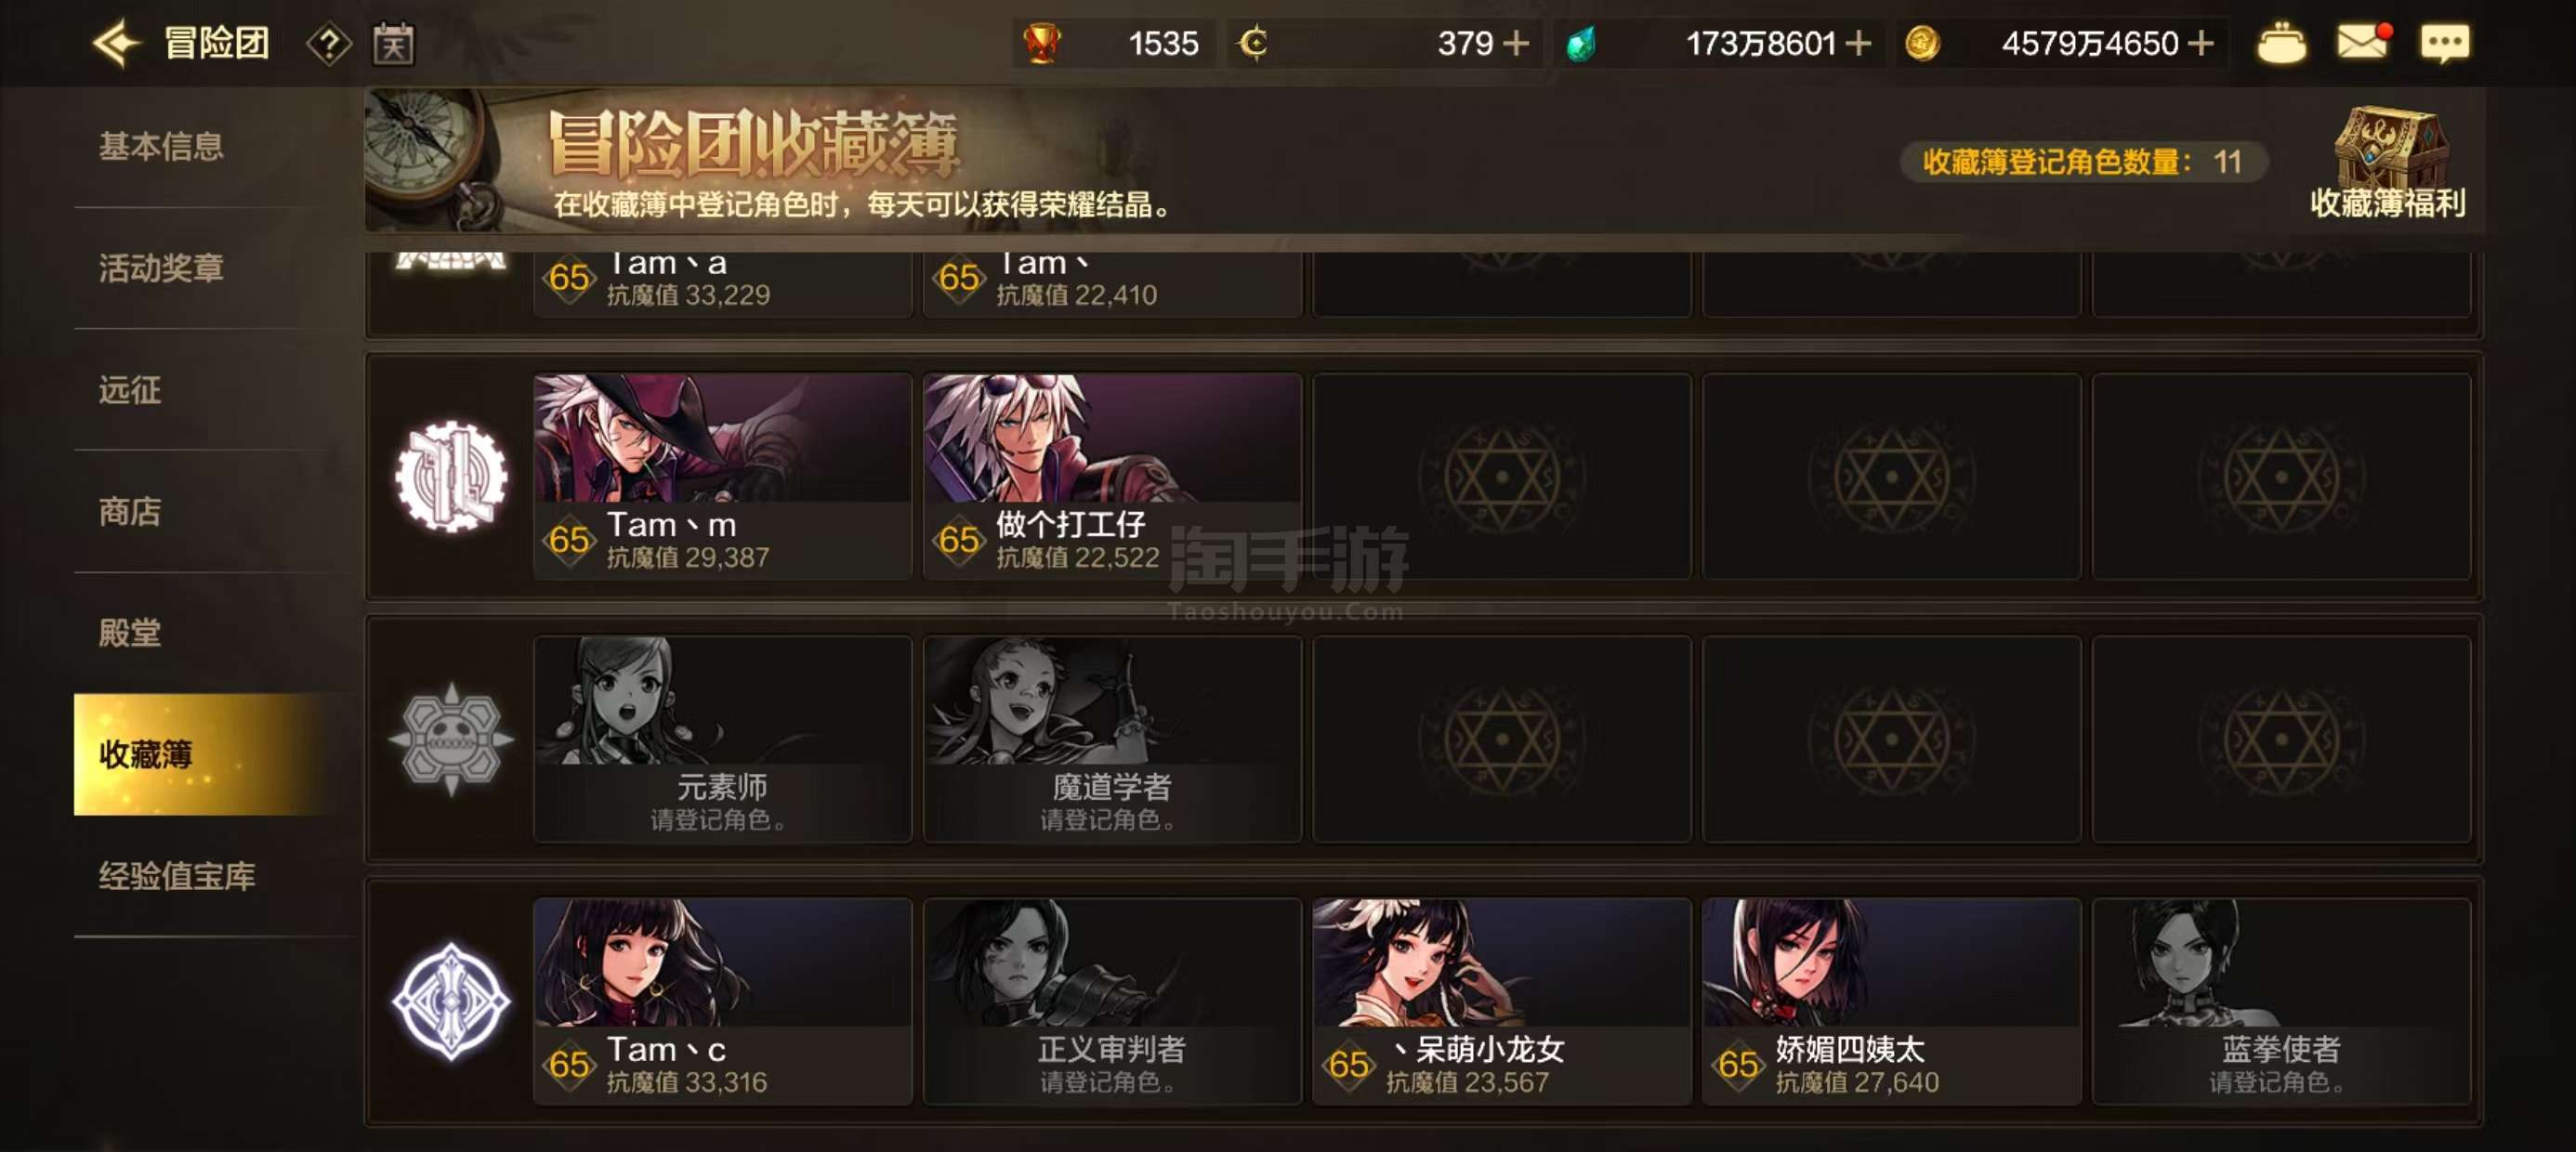Select character card Tam、m

(x=722, y=476)
